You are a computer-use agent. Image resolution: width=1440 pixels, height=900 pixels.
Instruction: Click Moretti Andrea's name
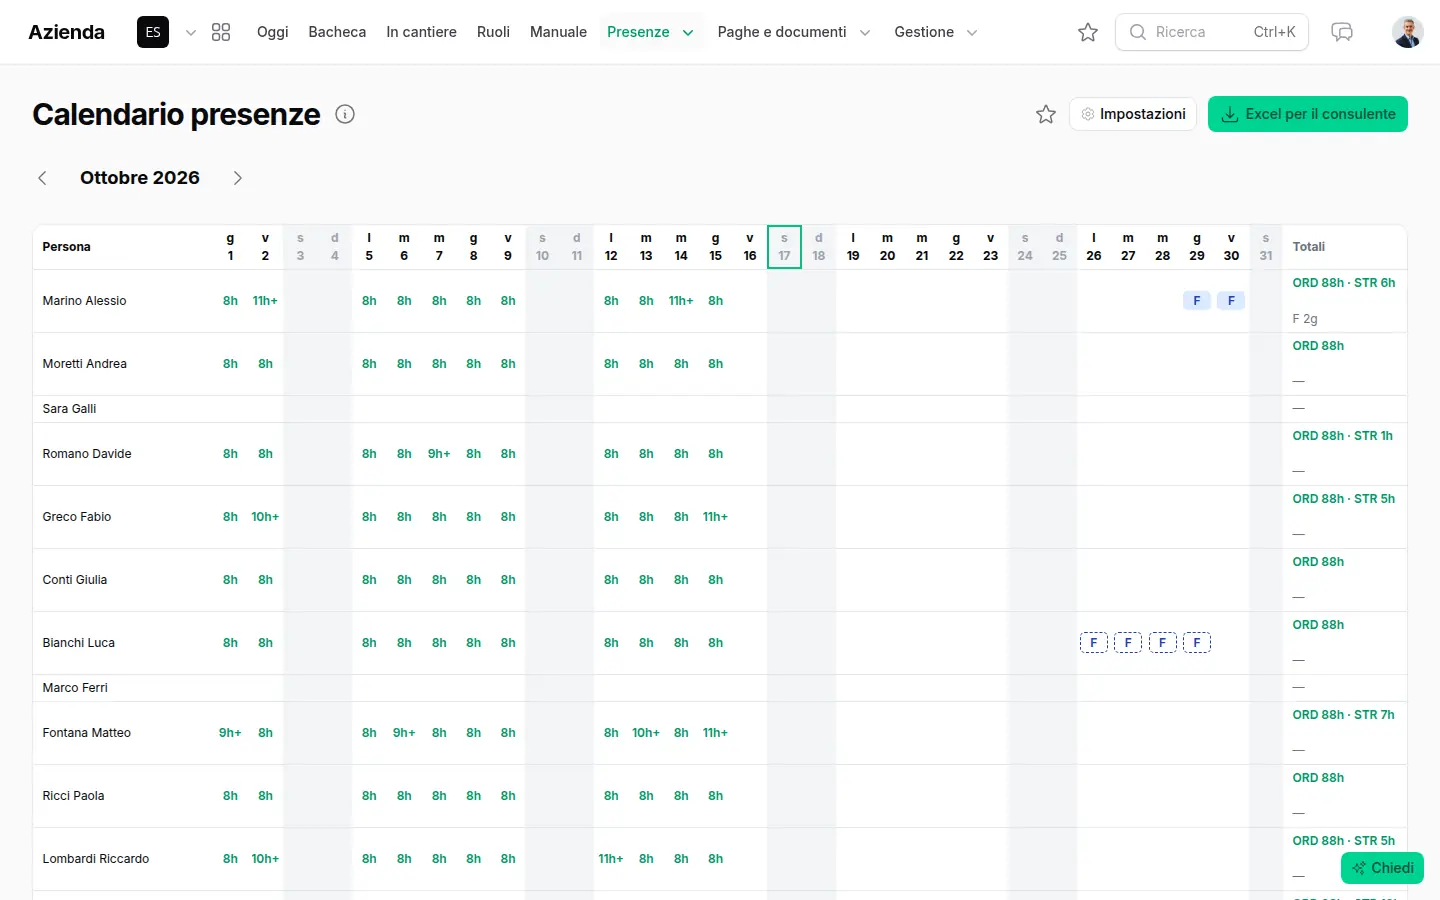[x=85, y=364]
